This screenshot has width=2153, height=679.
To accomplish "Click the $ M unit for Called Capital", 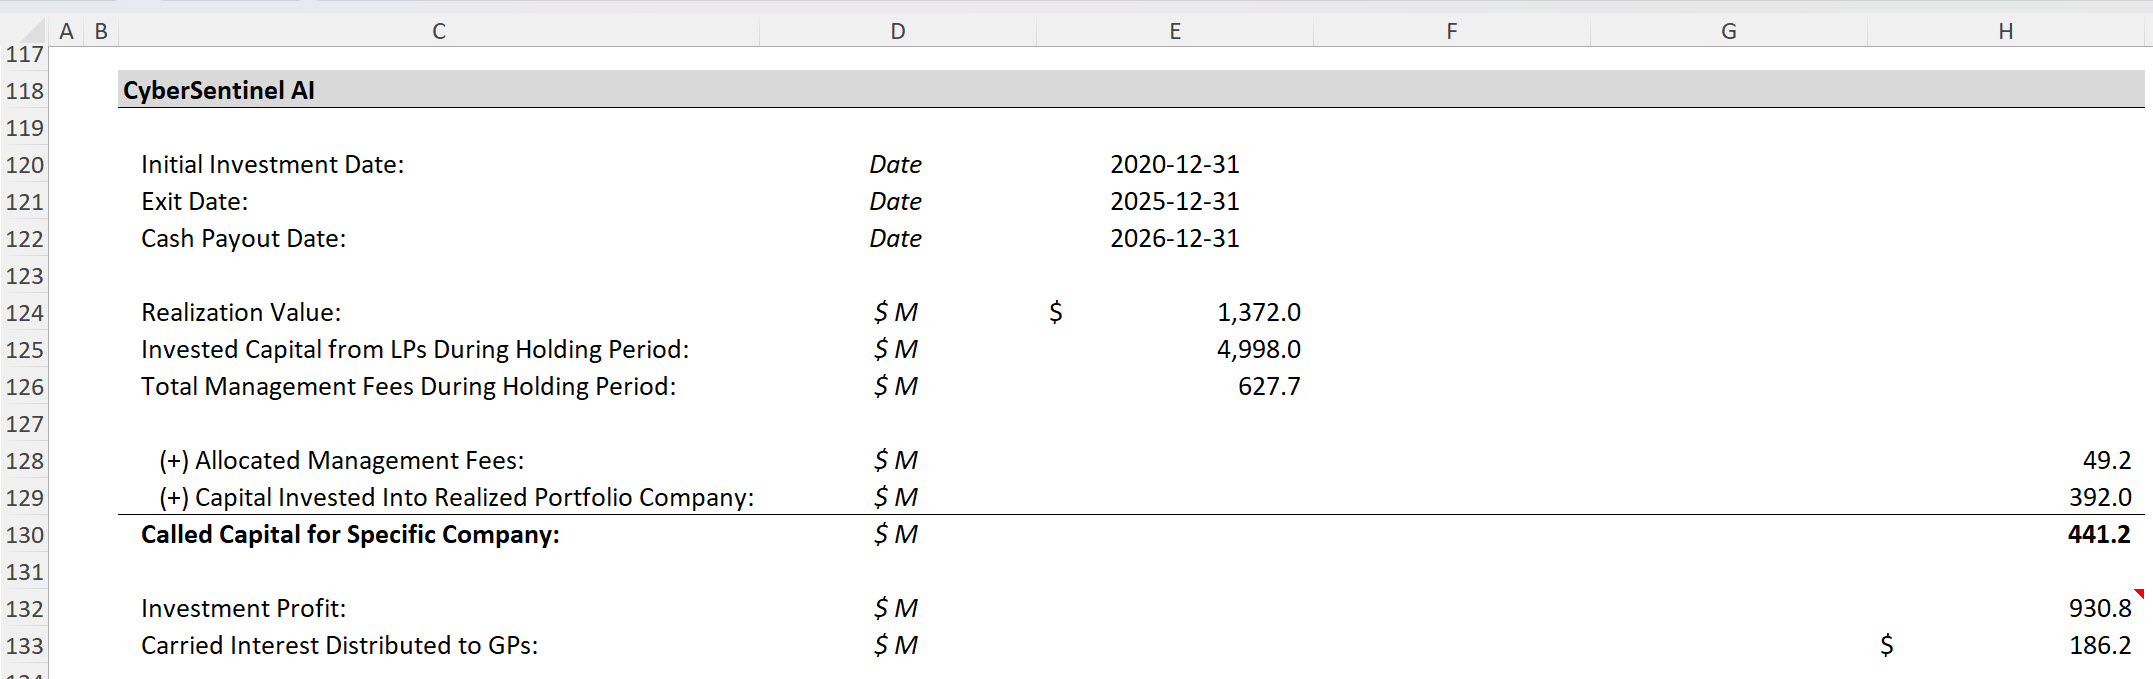I will 896,534.
